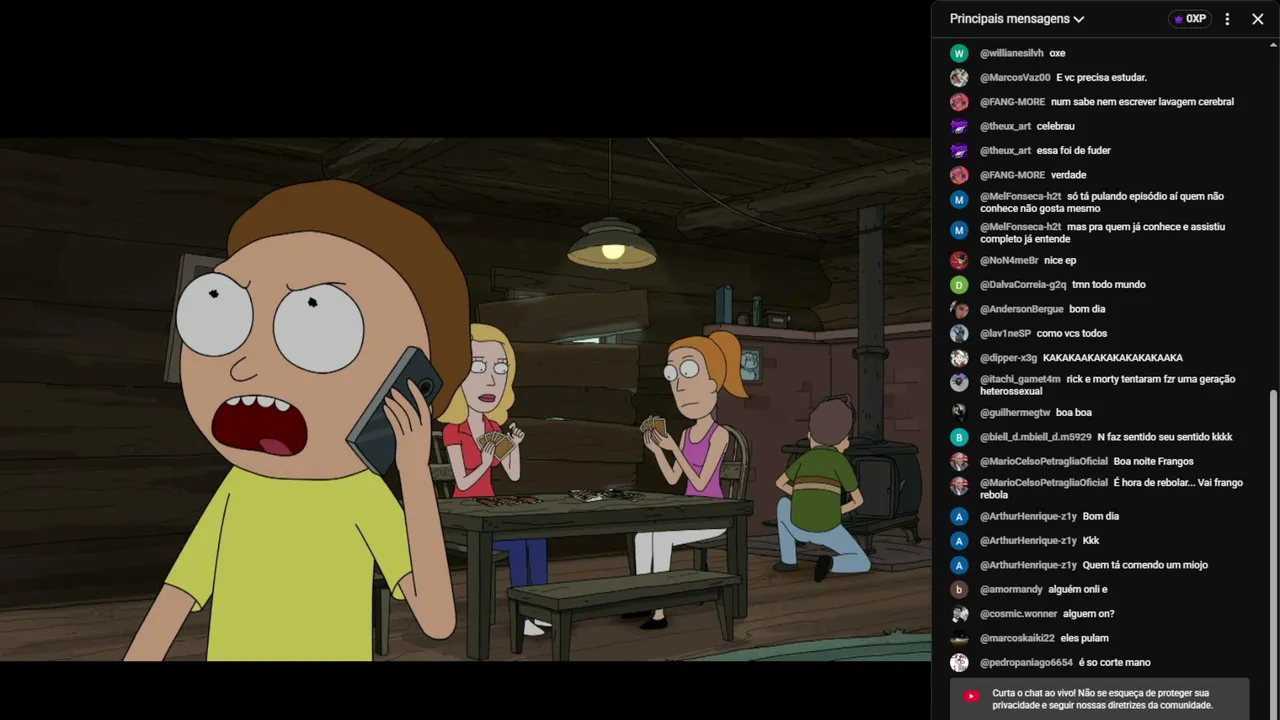Click @FANG-MORE avatar beside "verdade"
Screen dimensions: 1280x720
[959, 175]
